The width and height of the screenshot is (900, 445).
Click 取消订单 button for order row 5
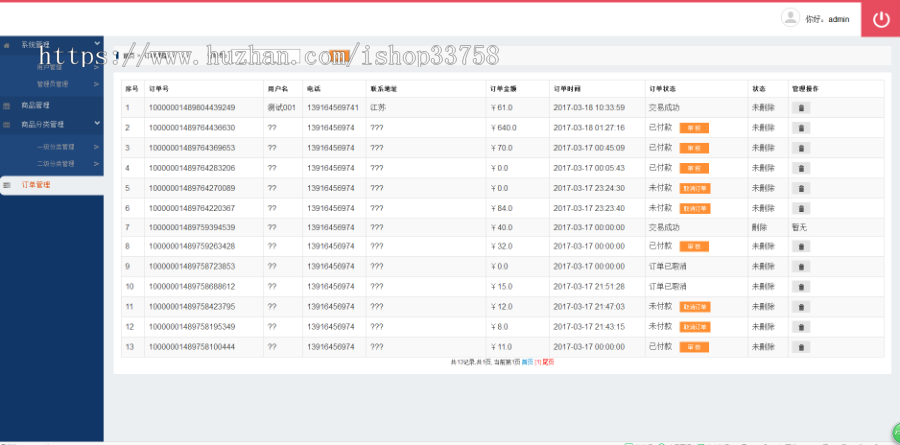[694, 188]
